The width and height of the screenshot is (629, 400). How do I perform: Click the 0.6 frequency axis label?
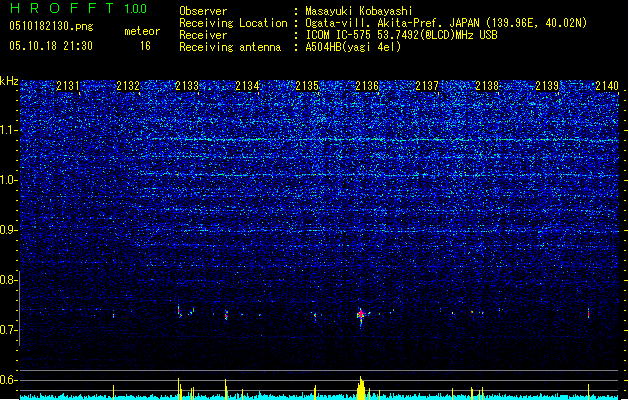[x=8, y=380]
